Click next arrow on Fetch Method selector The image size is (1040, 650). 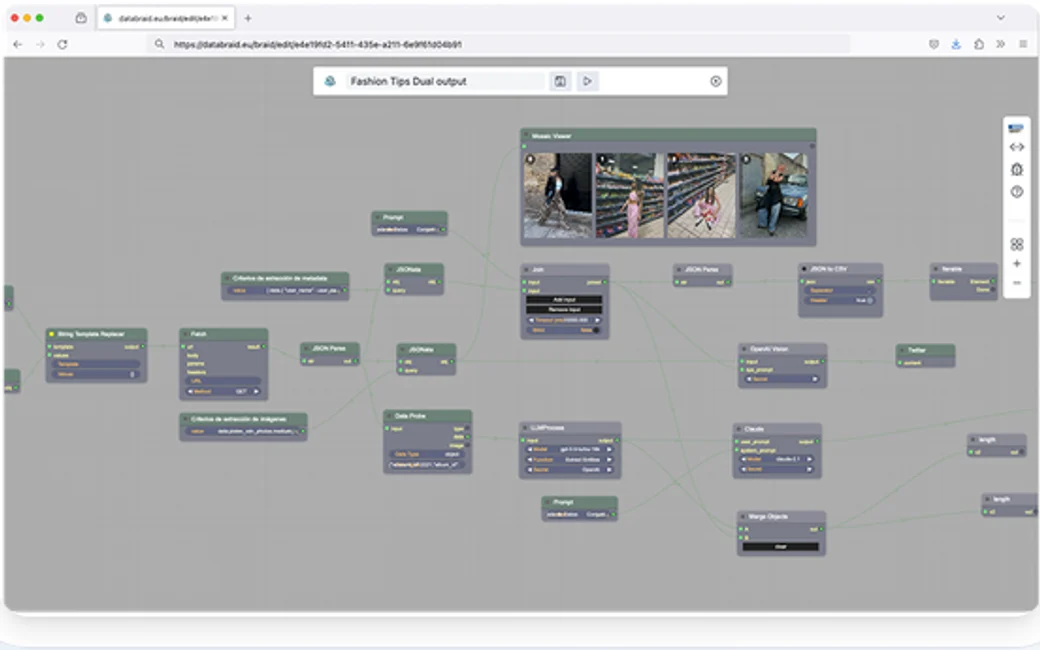click(x=257, y=391)
